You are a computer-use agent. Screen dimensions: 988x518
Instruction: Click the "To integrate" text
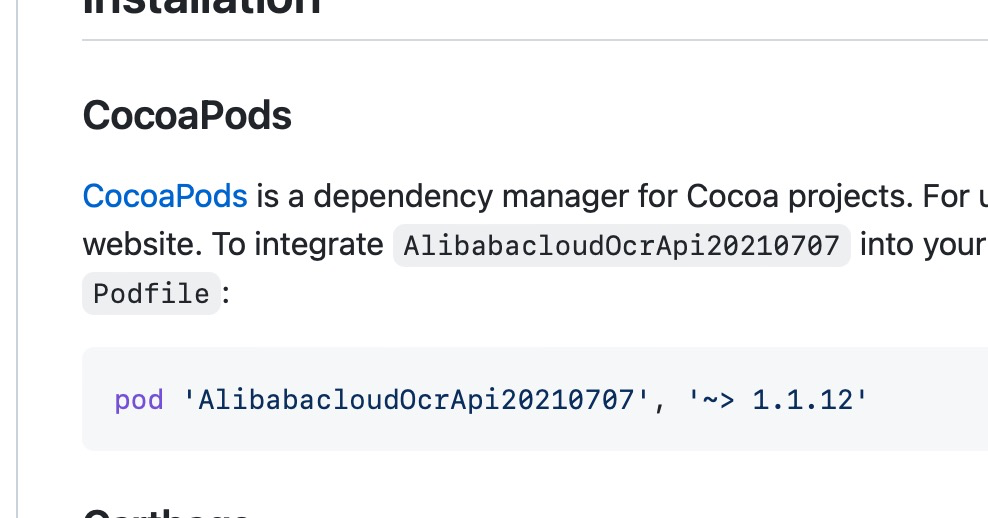(x=297, y=244)
